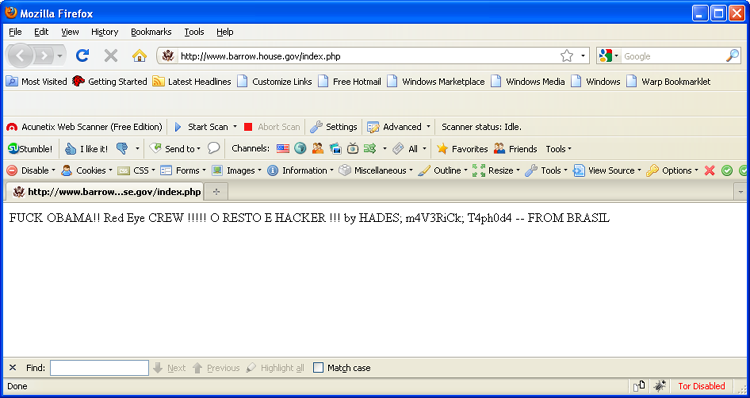This screenshot has height=398, width=750.
Task: Open the File menu
Action: 15,32
